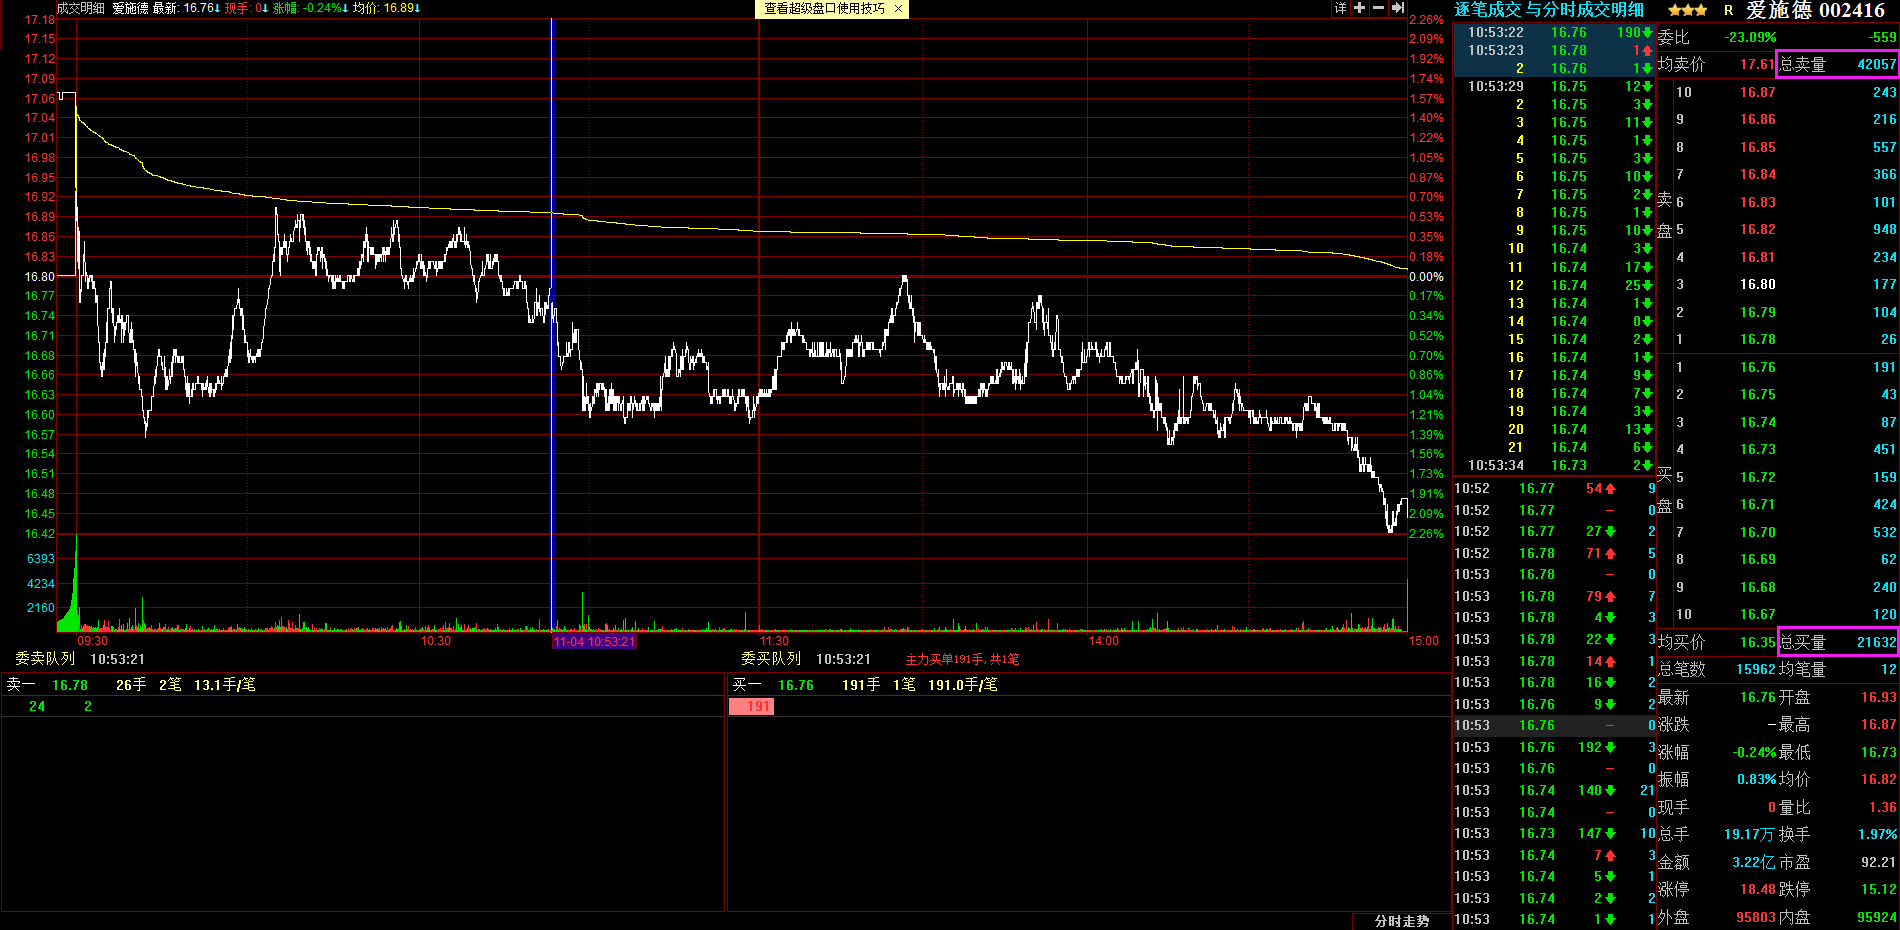Click the 金额 3.22亿 value
Screen dimensions: 1900x930
1754,862
